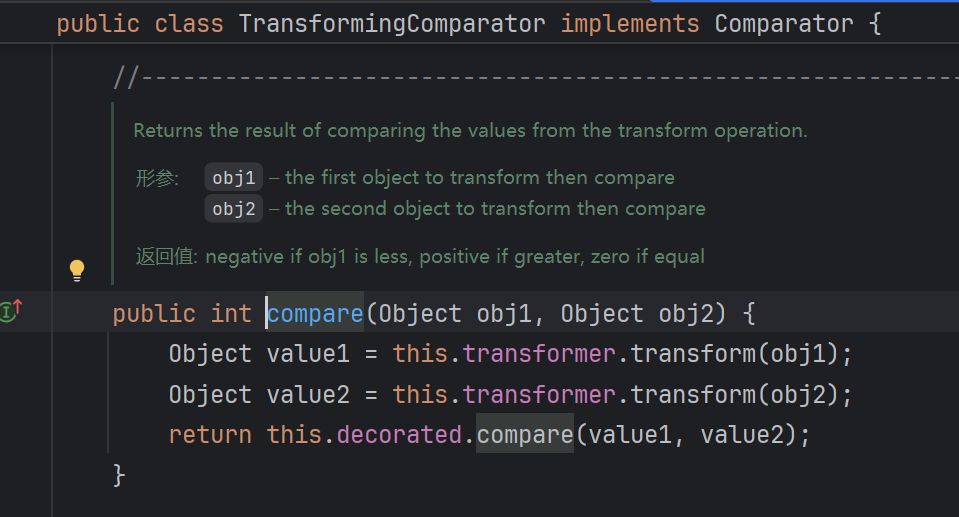Click the green implements gutter icon

[x=10, y=311]
